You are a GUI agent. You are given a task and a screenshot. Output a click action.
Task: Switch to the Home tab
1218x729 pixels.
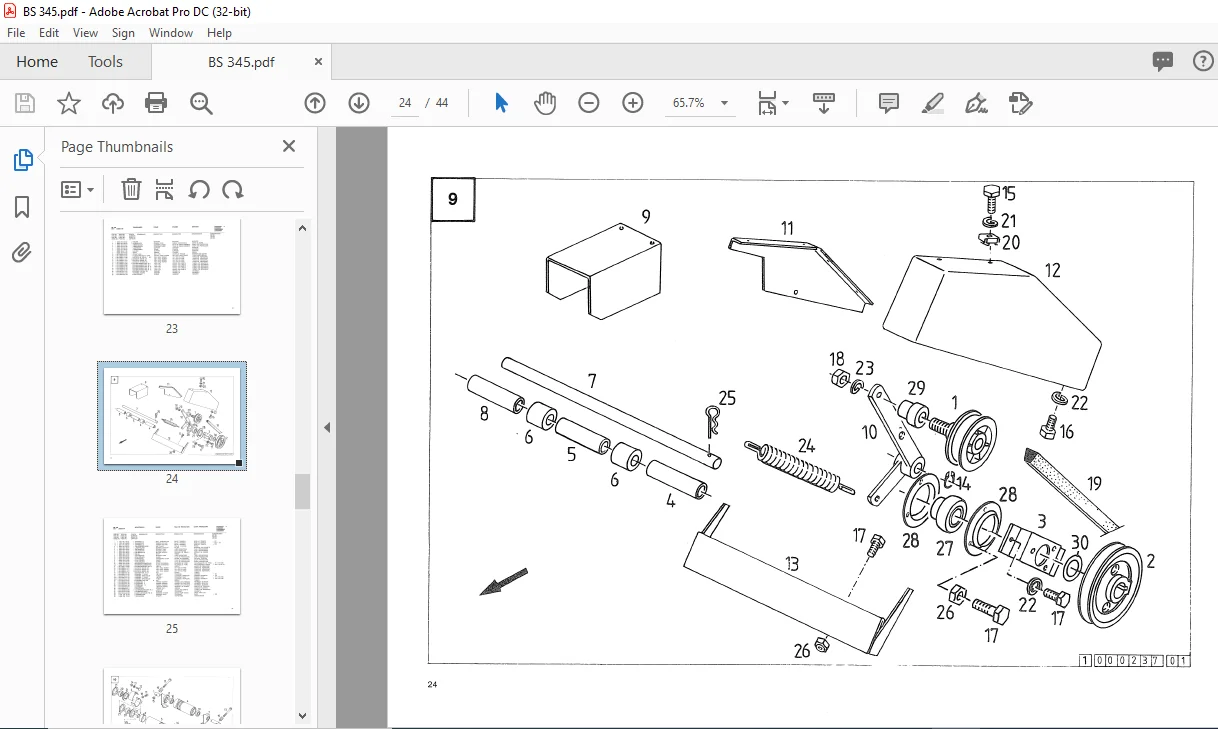[x=37, y=62]
